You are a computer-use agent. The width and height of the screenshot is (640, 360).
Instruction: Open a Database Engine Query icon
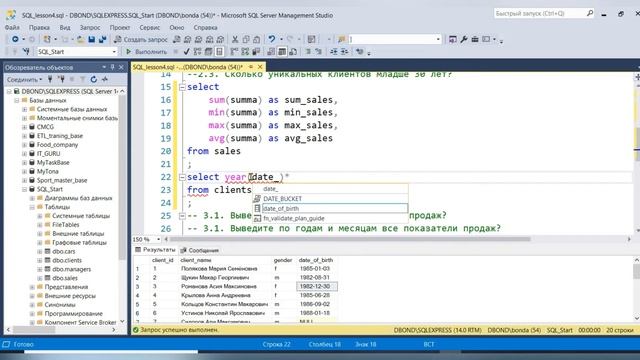[176, 39]
